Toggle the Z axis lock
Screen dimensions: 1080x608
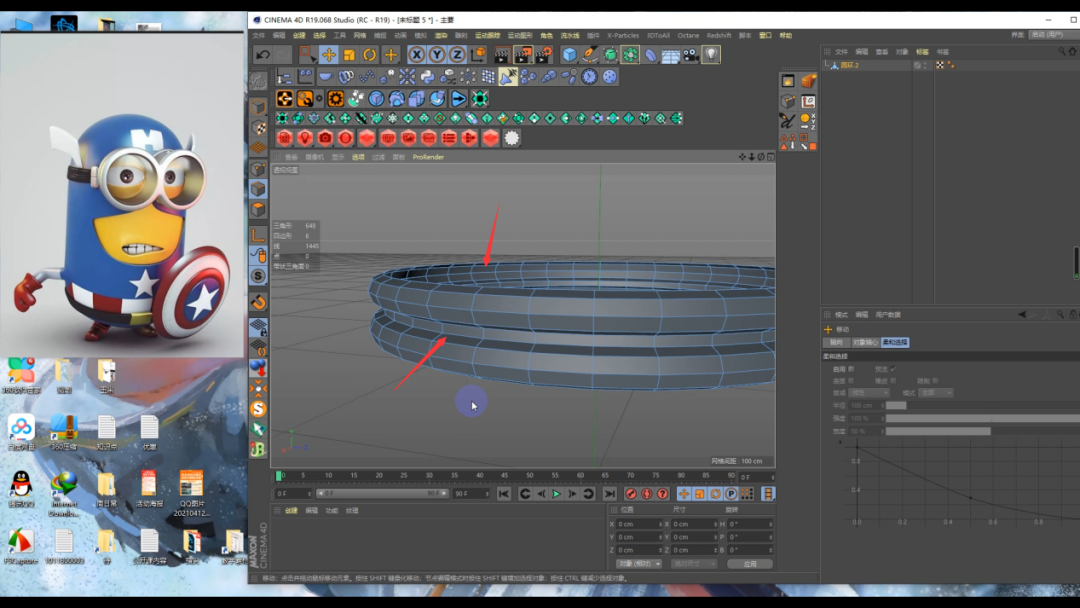(x=457, y=54)
